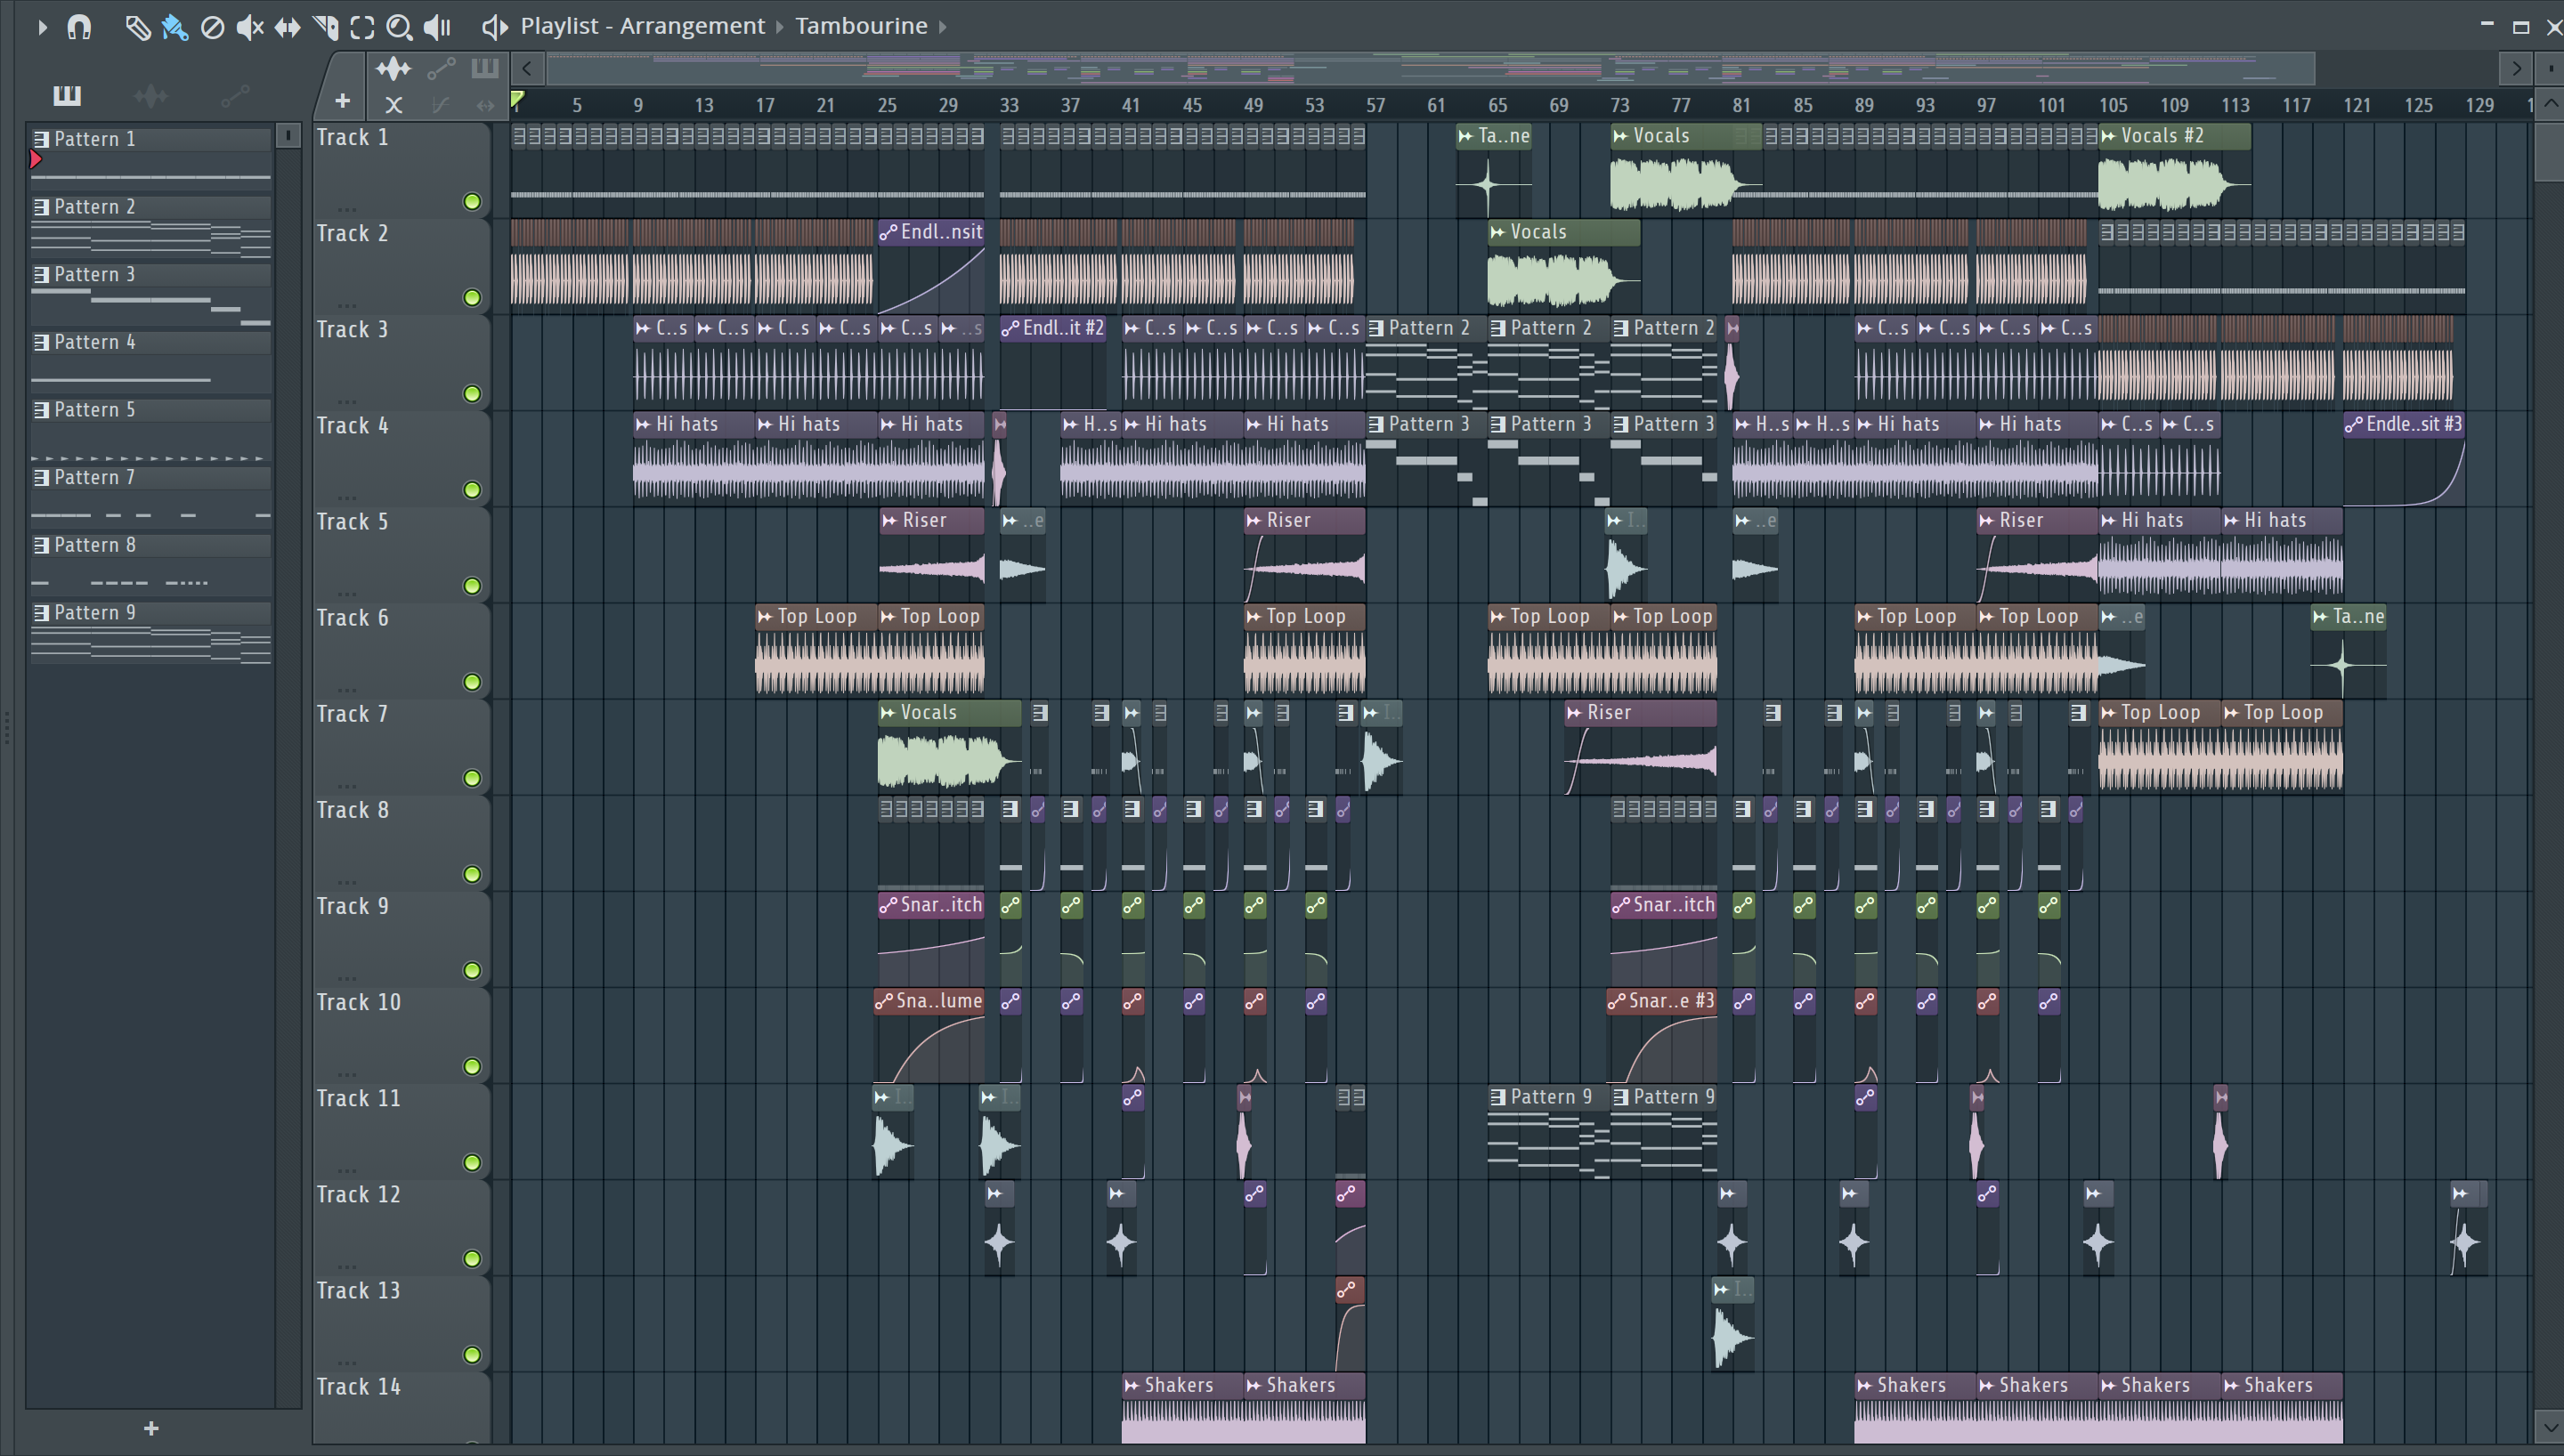This screenshot has height=1456, width=2564.
Task: Mute Track 3 with the green light
Action: (x=472, y=394)
